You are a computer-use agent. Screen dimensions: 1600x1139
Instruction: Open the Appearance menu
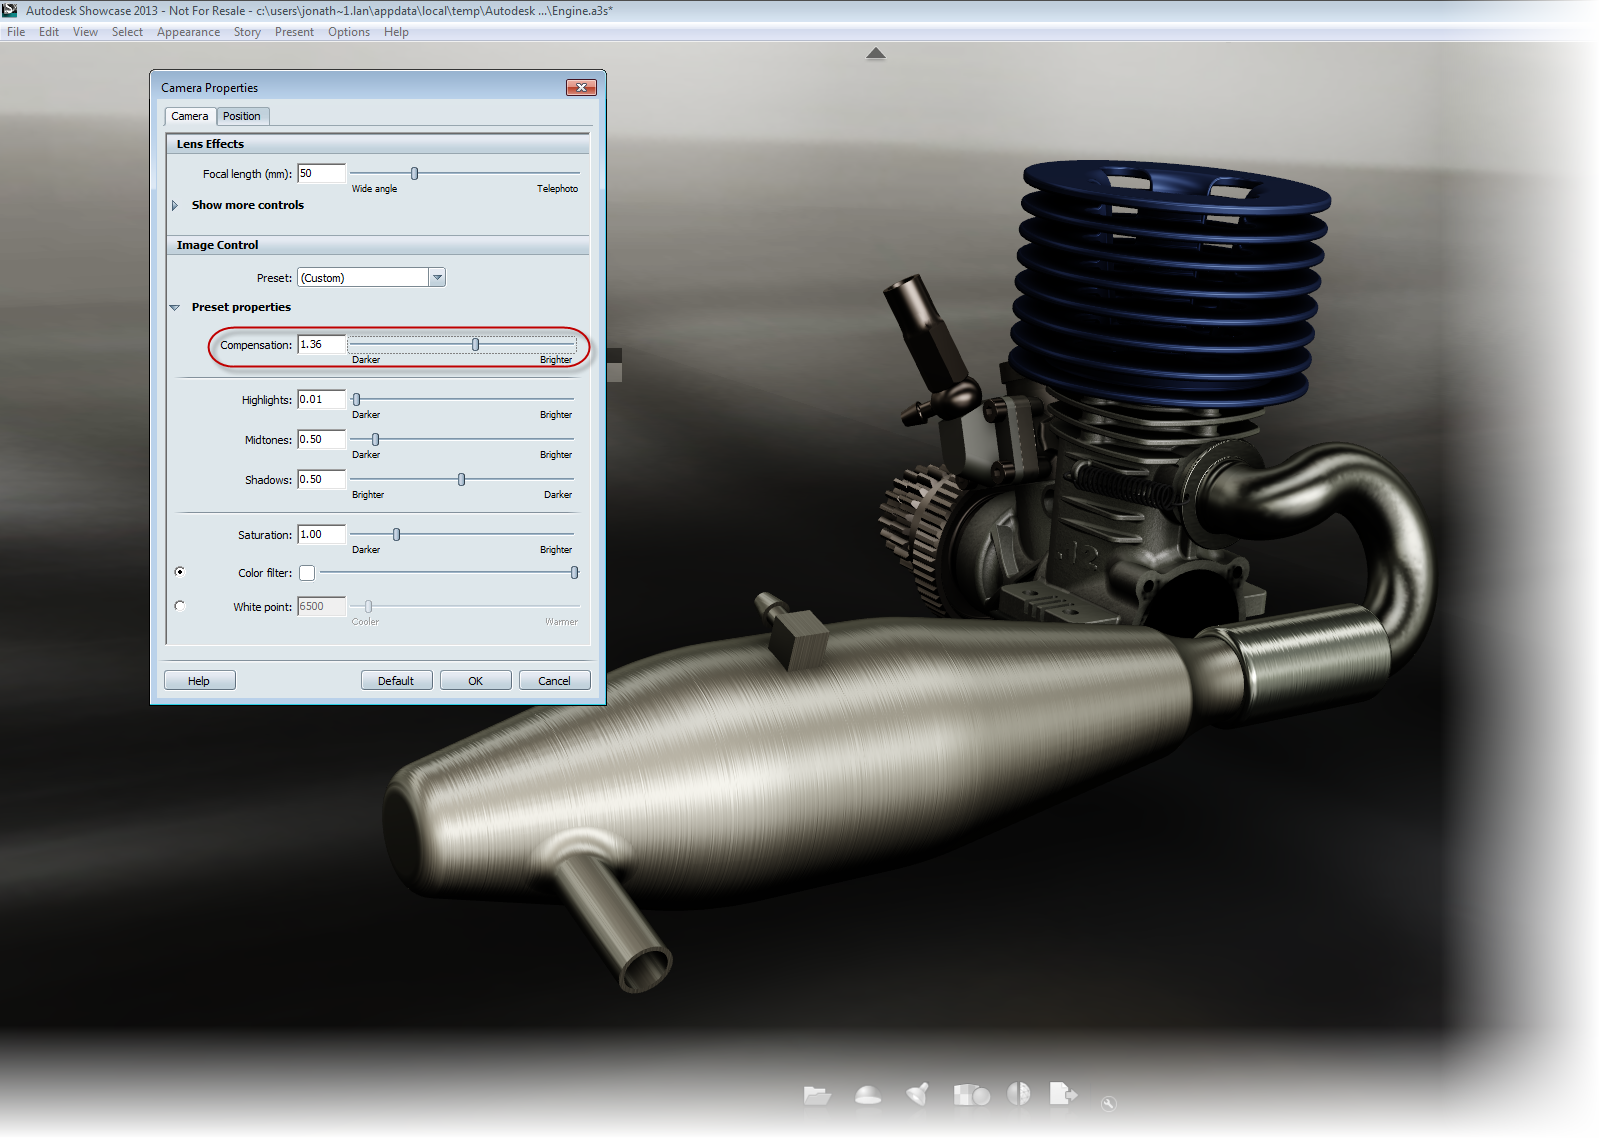188,31
